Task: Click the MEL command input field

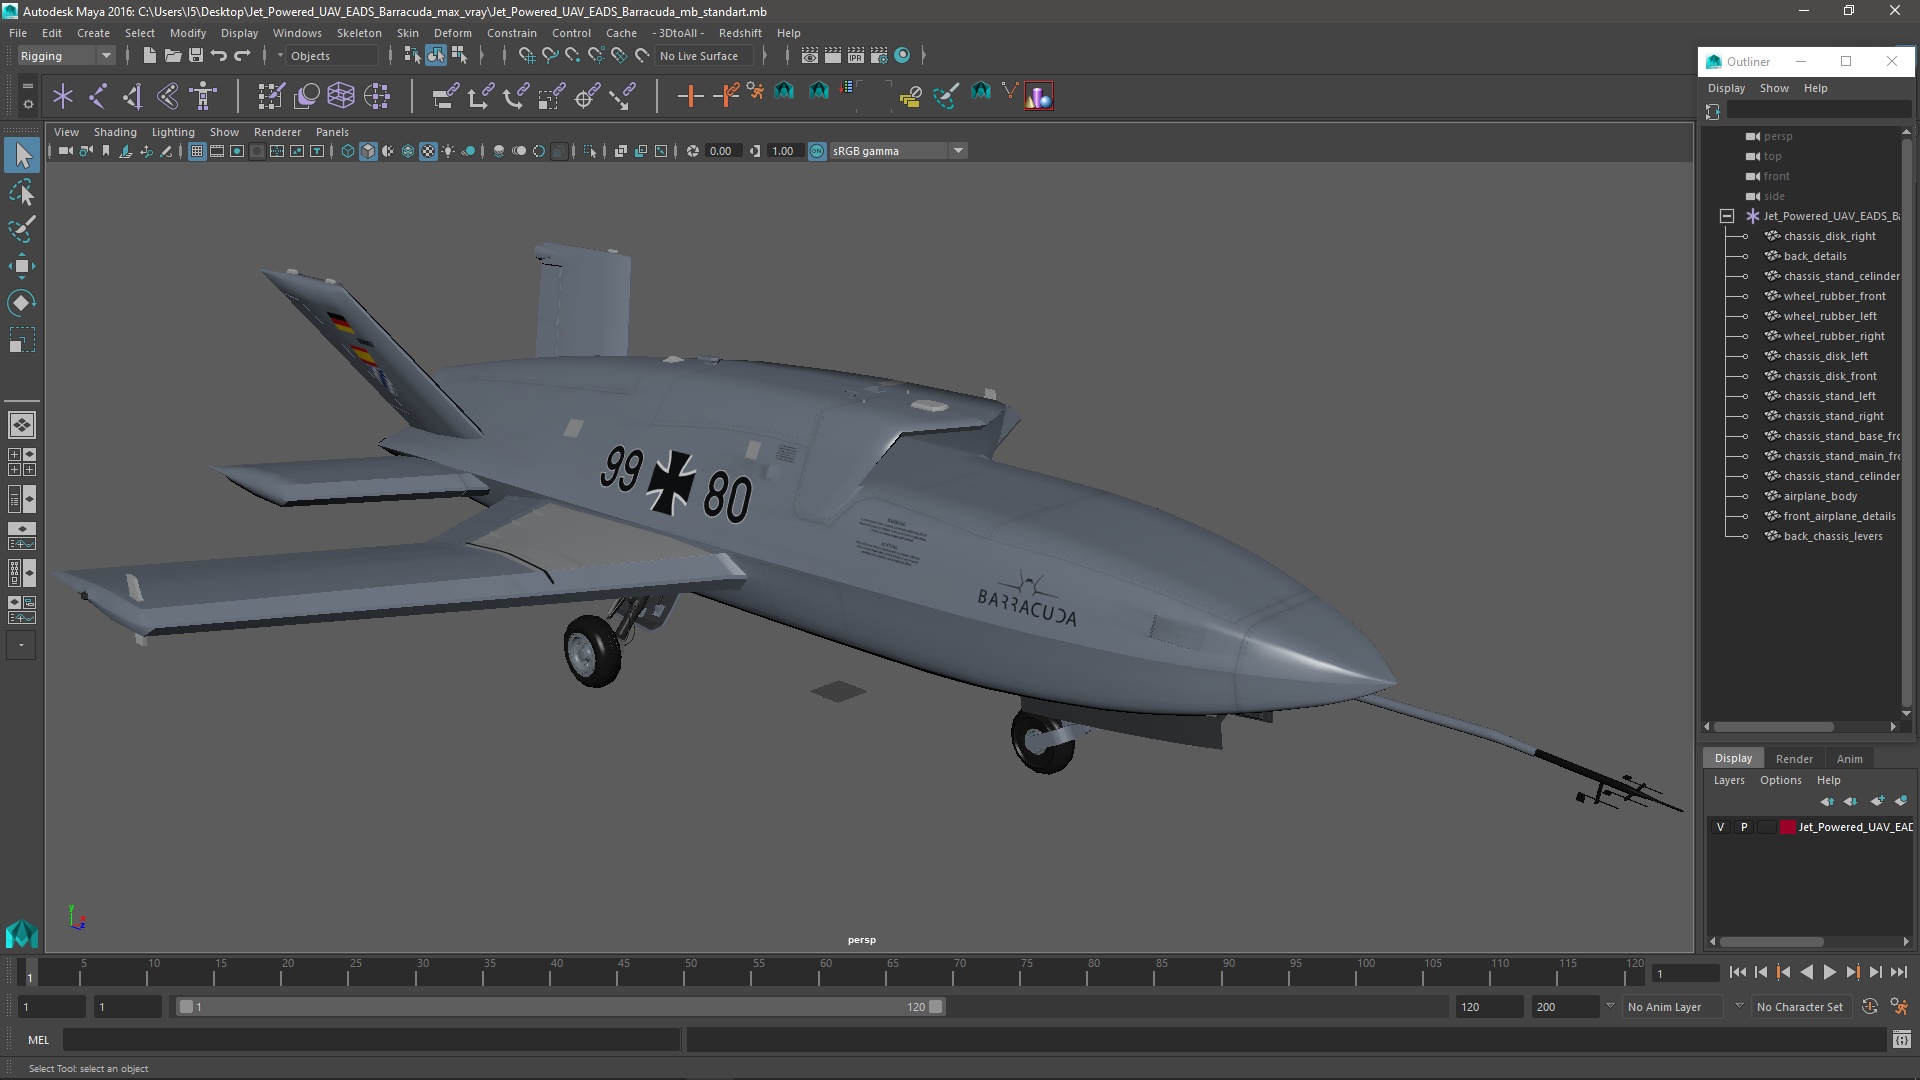Action: coord(371,1040)
